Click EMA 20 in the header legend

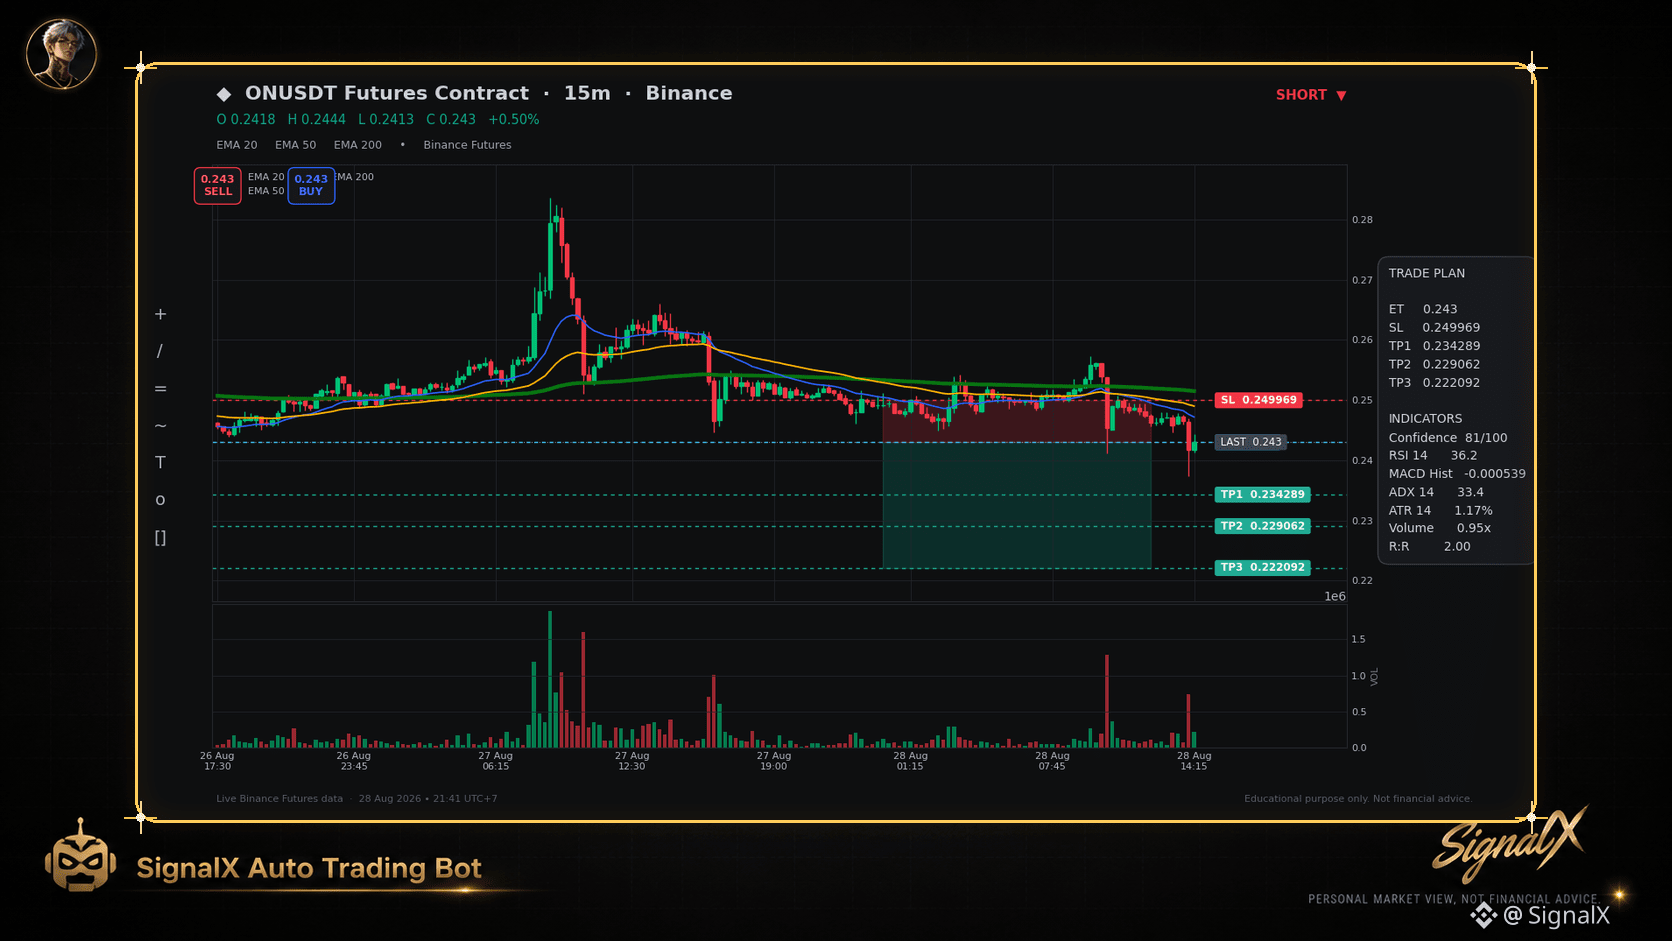[x=237, y=145]
